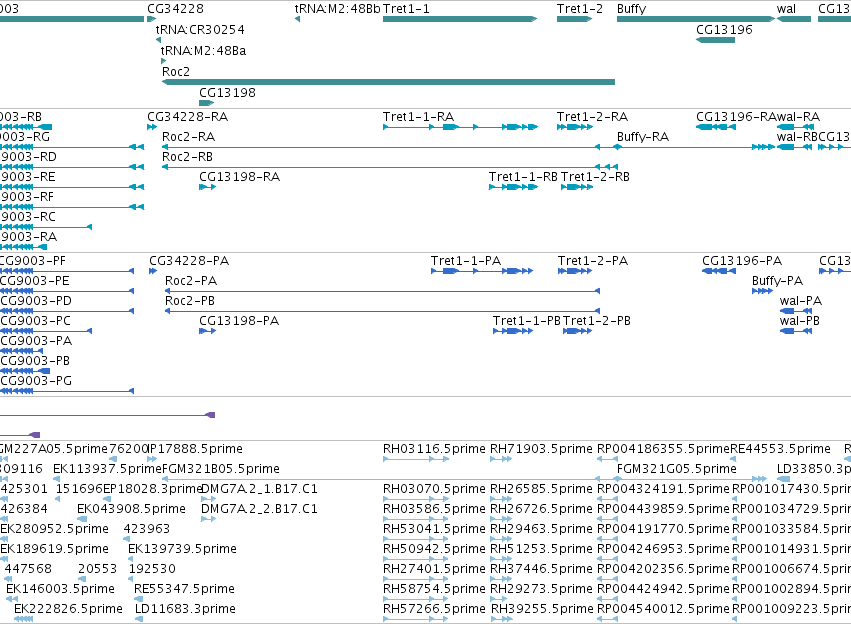Viewport: 851px width, 624px height.
Task: Select the Buffy gene feature
Action: [x=696, y=19]
